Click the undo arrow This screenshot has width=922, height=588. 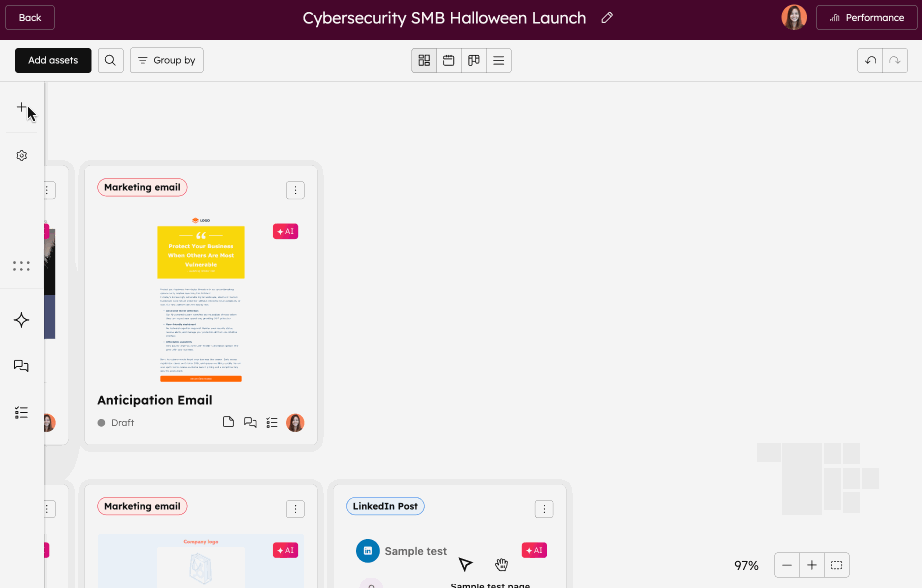coord(870,60)
